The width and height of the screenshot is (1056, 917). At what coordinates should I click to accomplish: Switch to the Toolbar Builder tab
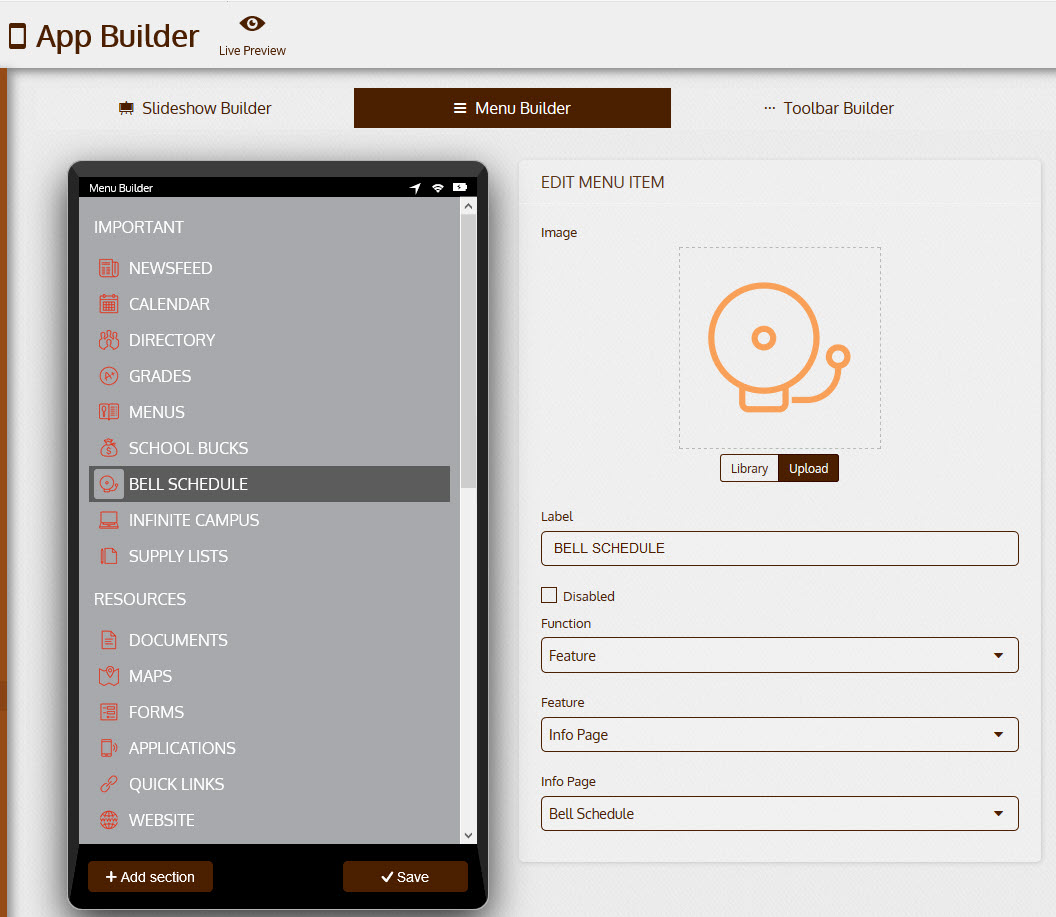pyautogui.click(x=829, y=108)
